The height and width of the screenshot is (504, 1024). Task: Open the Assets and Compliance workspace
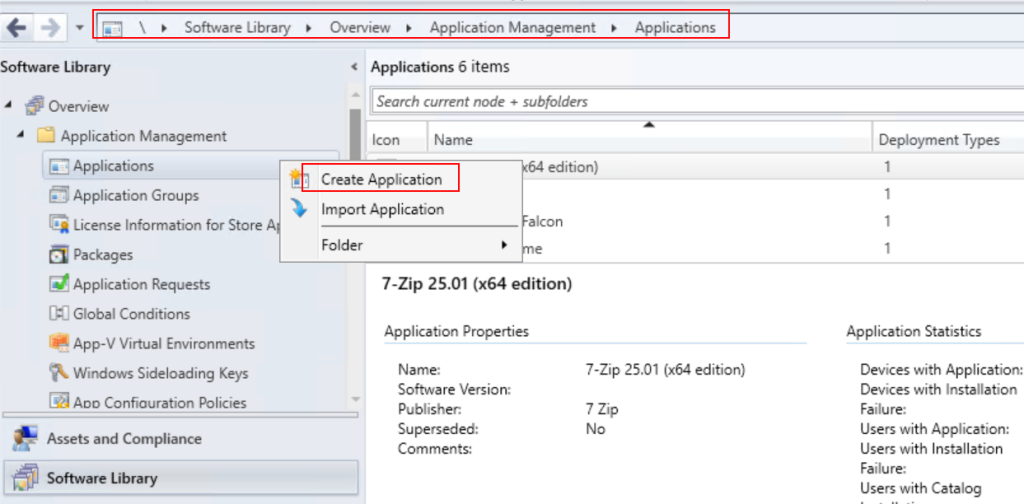point(124,439)
